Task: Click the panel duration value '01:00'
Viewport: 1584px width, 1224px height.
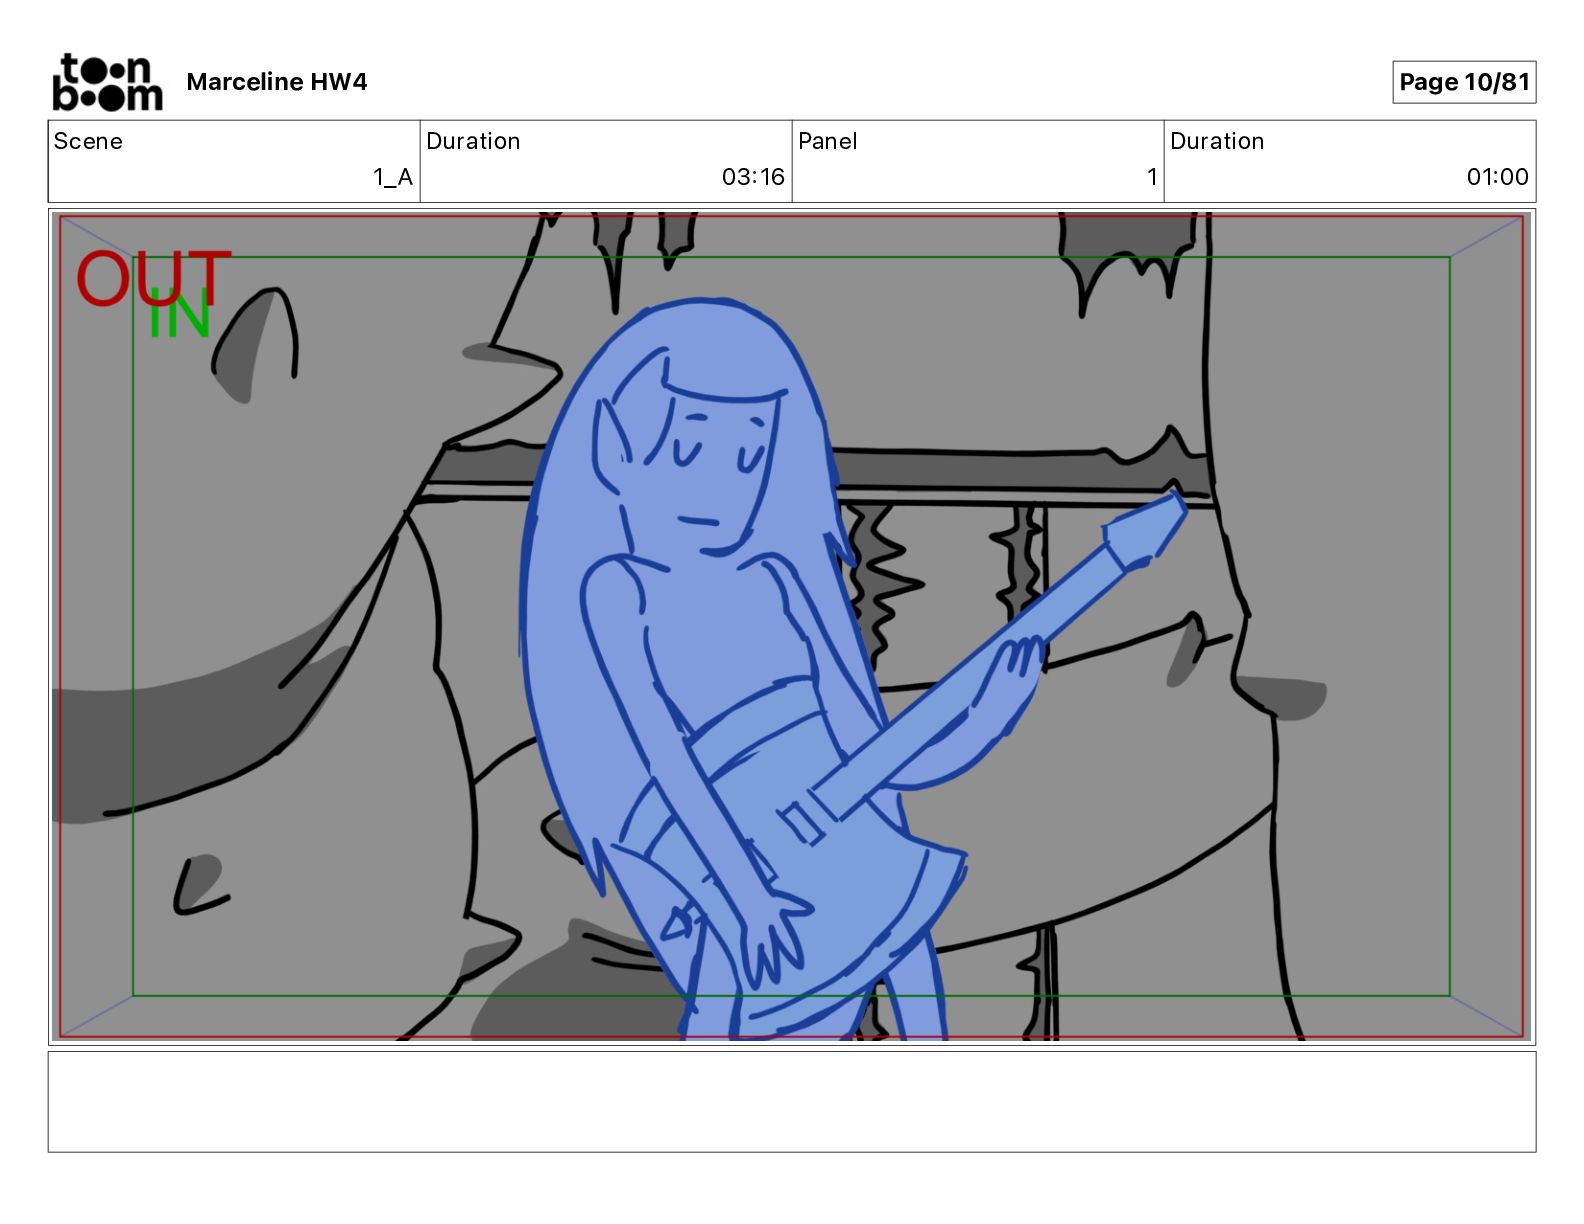Action: (x=1497, y=177)
